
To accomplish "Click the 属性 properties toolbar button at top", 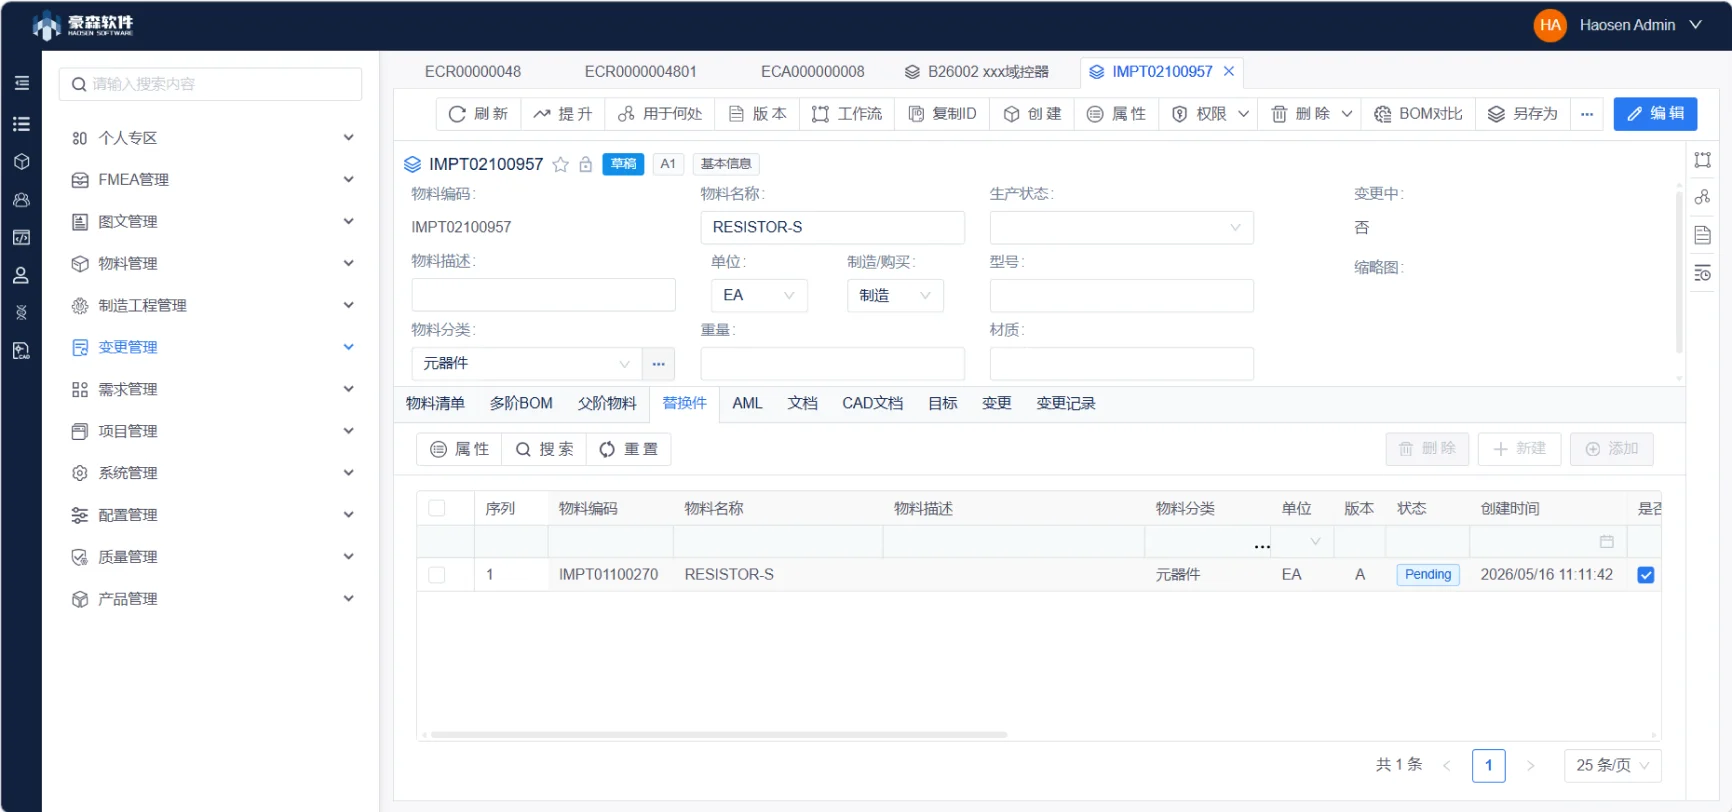I will point(1116,114).
